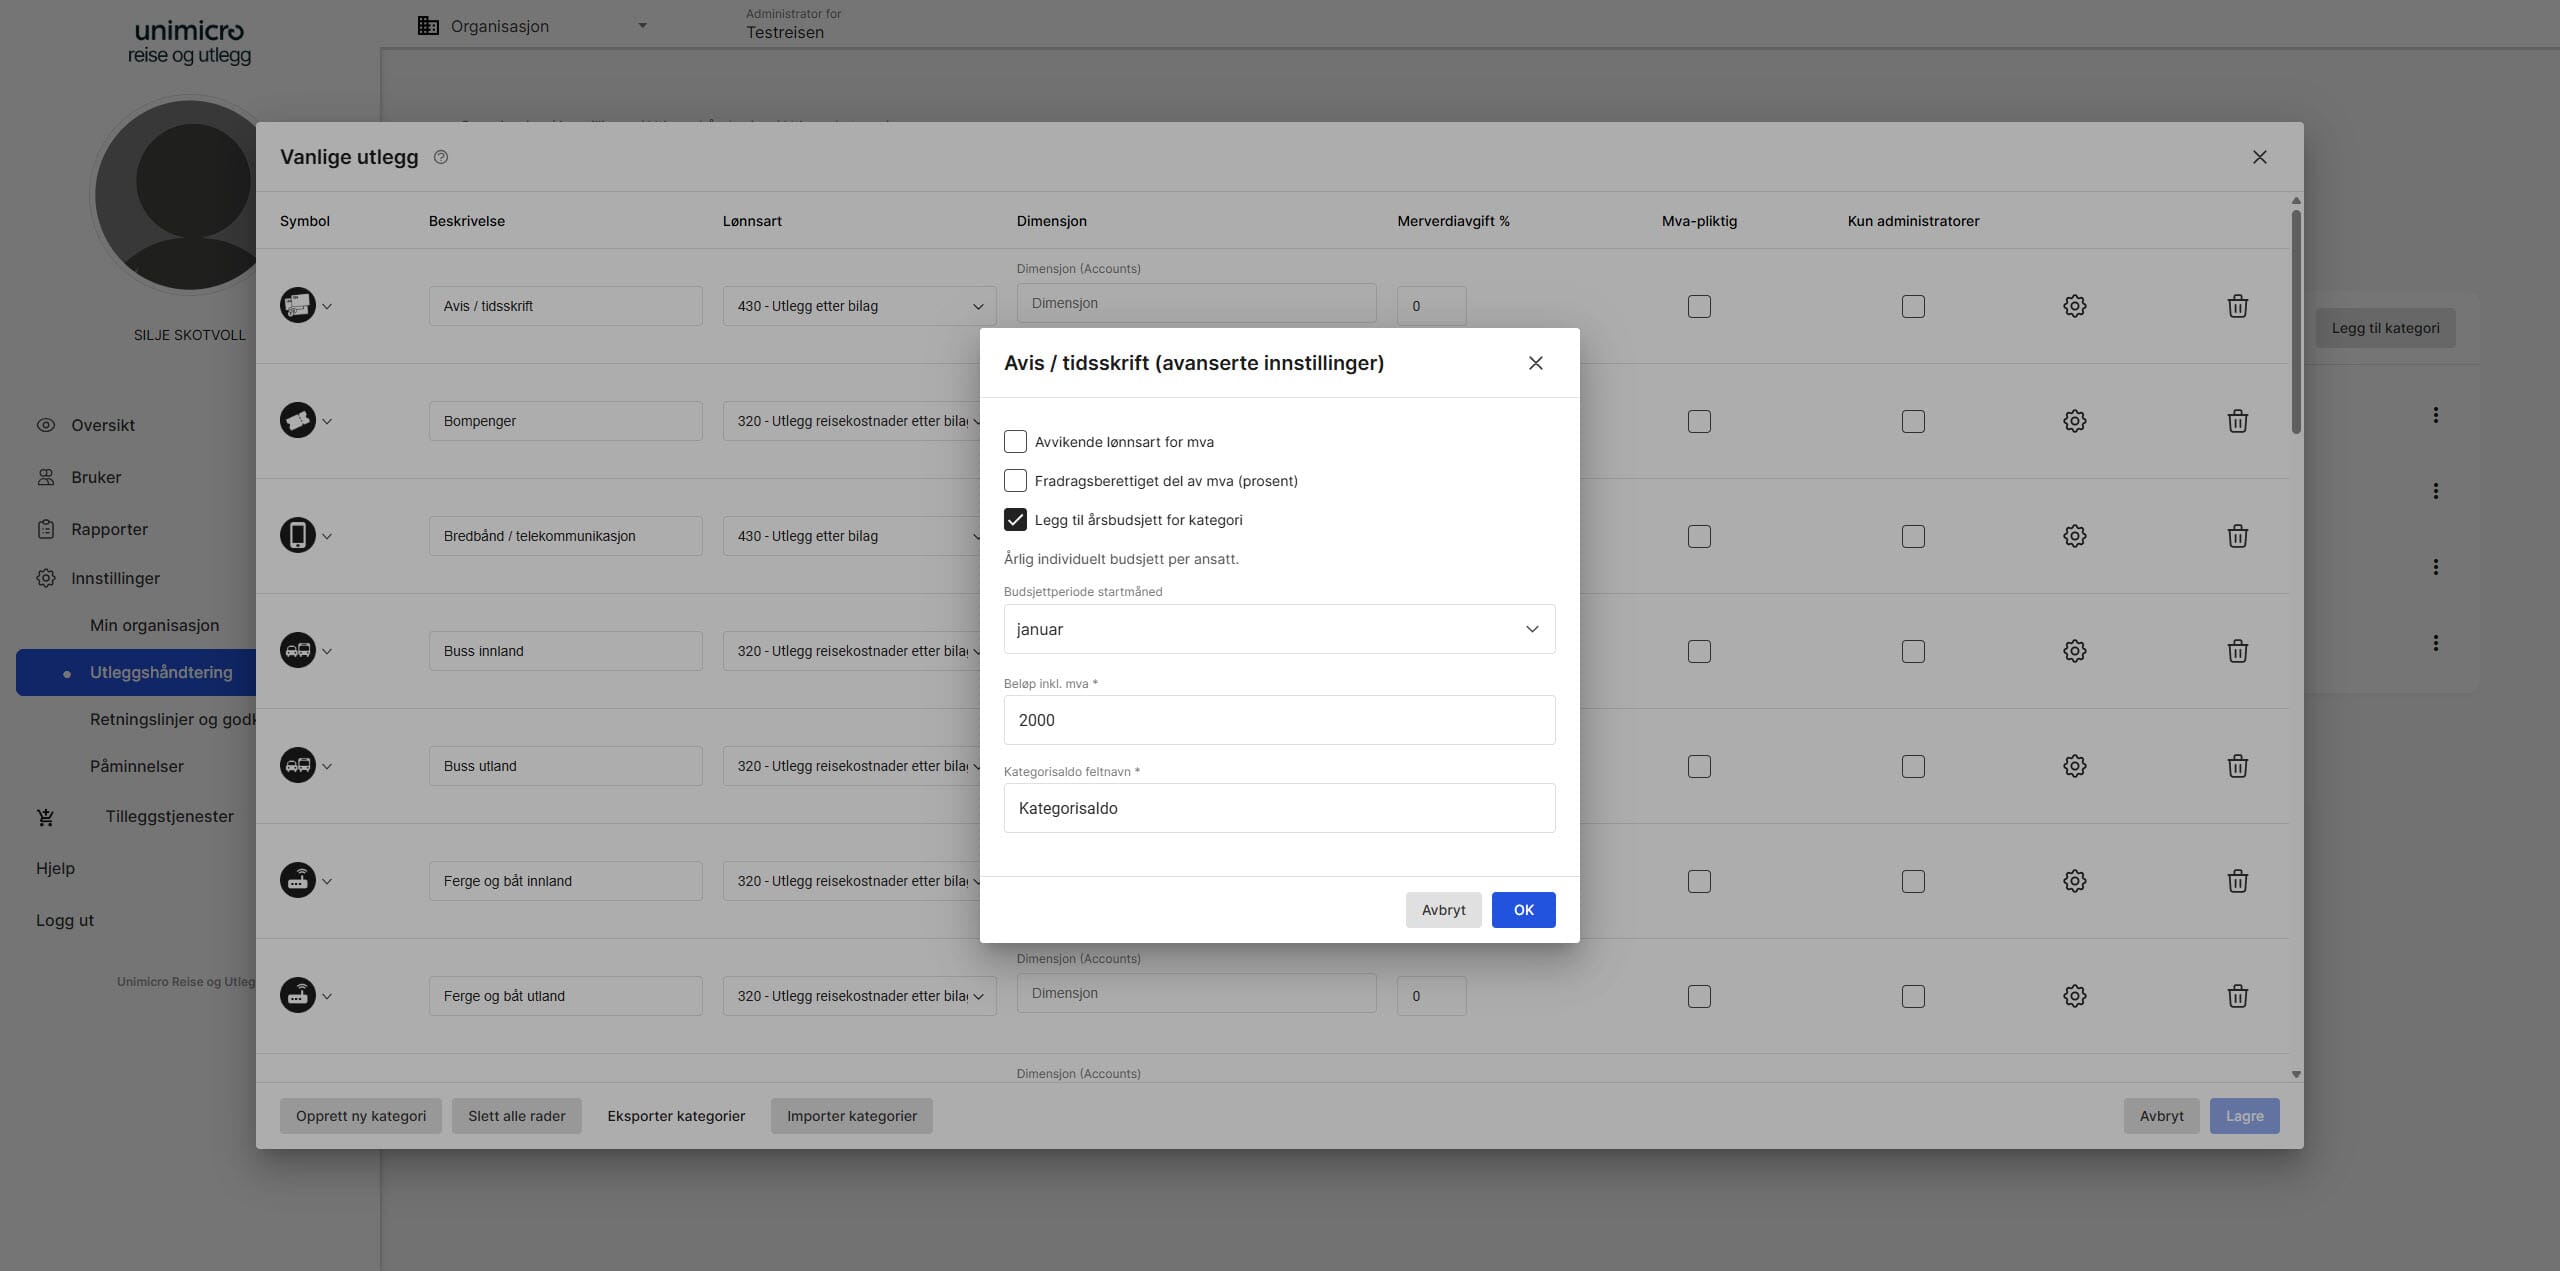Viewport: 2560px width, 1271px height.
Task: Expand Lønnsart dropdown for Ferge og båt utland
Action: (x=859, y=996)
